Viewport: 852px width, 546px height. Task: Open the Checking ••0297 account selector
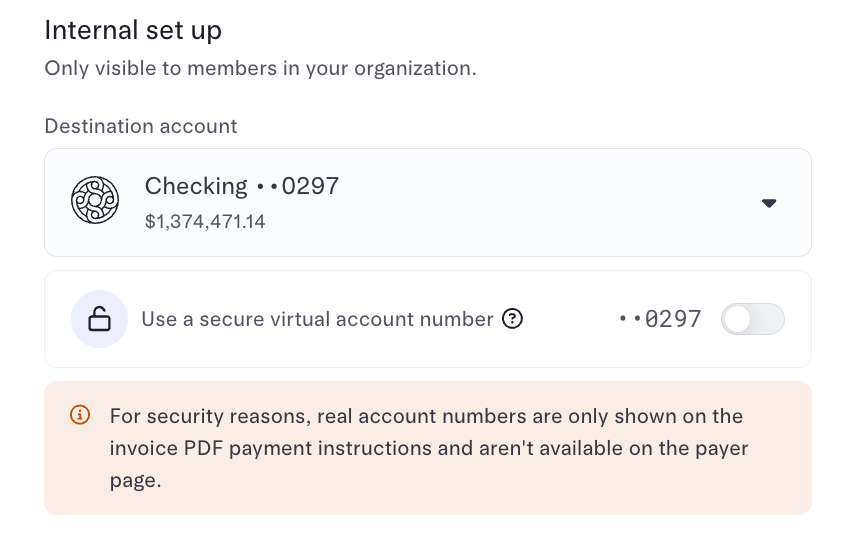[x=428, y=203]
